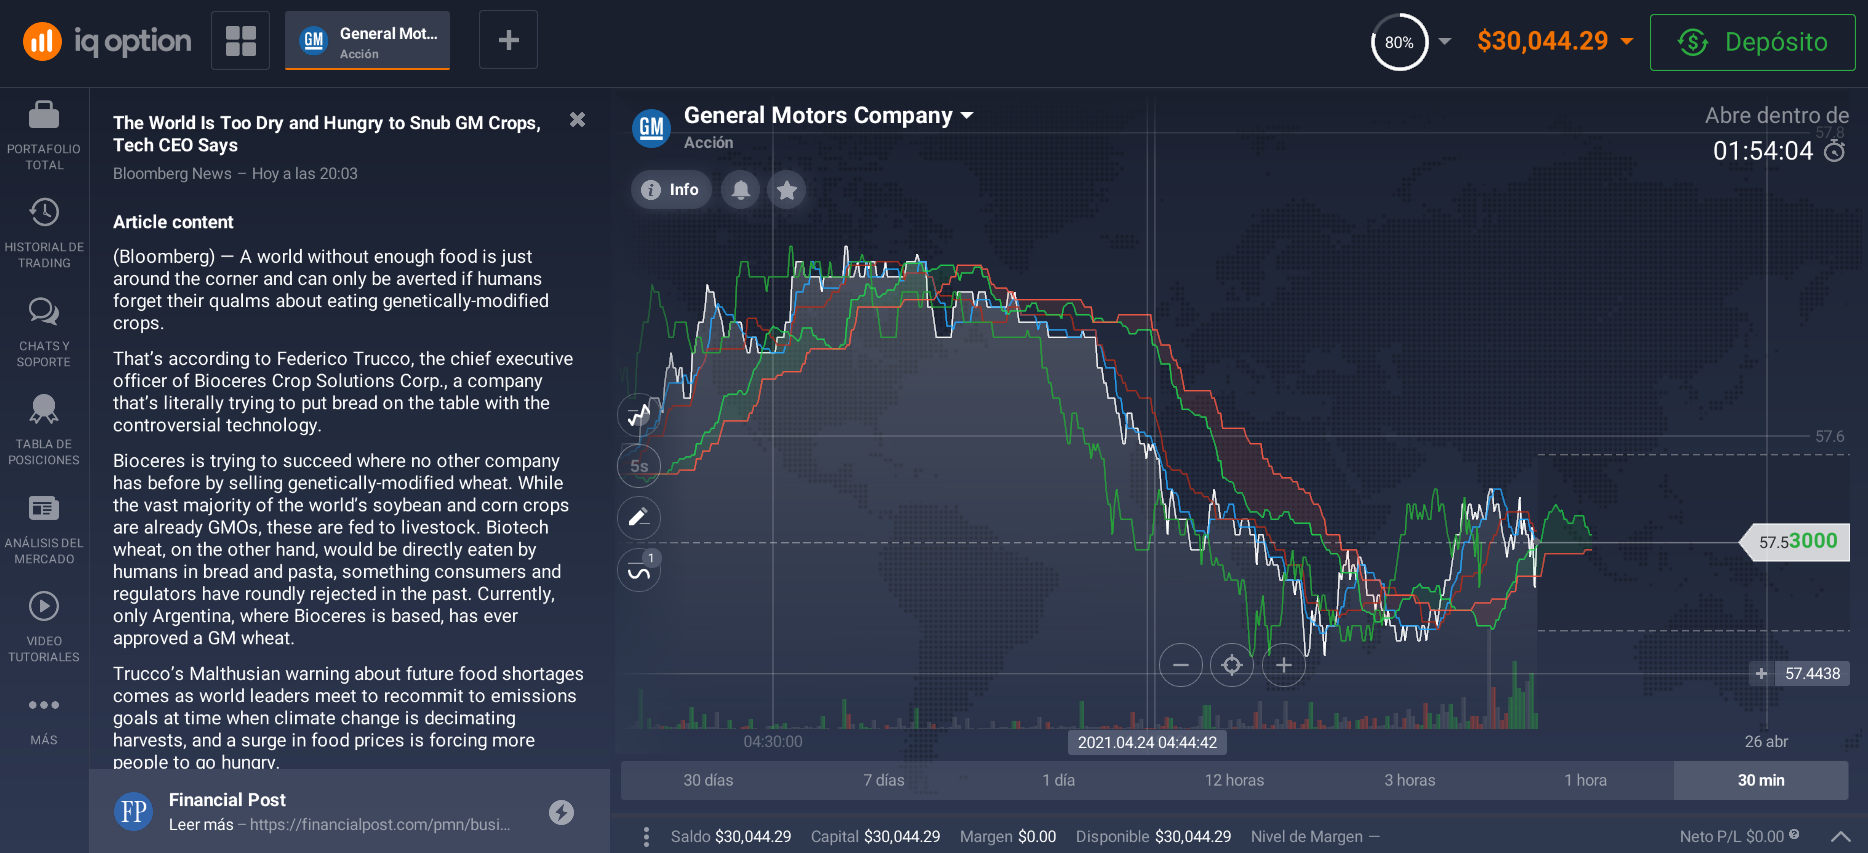This screenshot has width=1868, height=853.
Task: Select the 12 horas timeframe
Action: coord(1234,781)
